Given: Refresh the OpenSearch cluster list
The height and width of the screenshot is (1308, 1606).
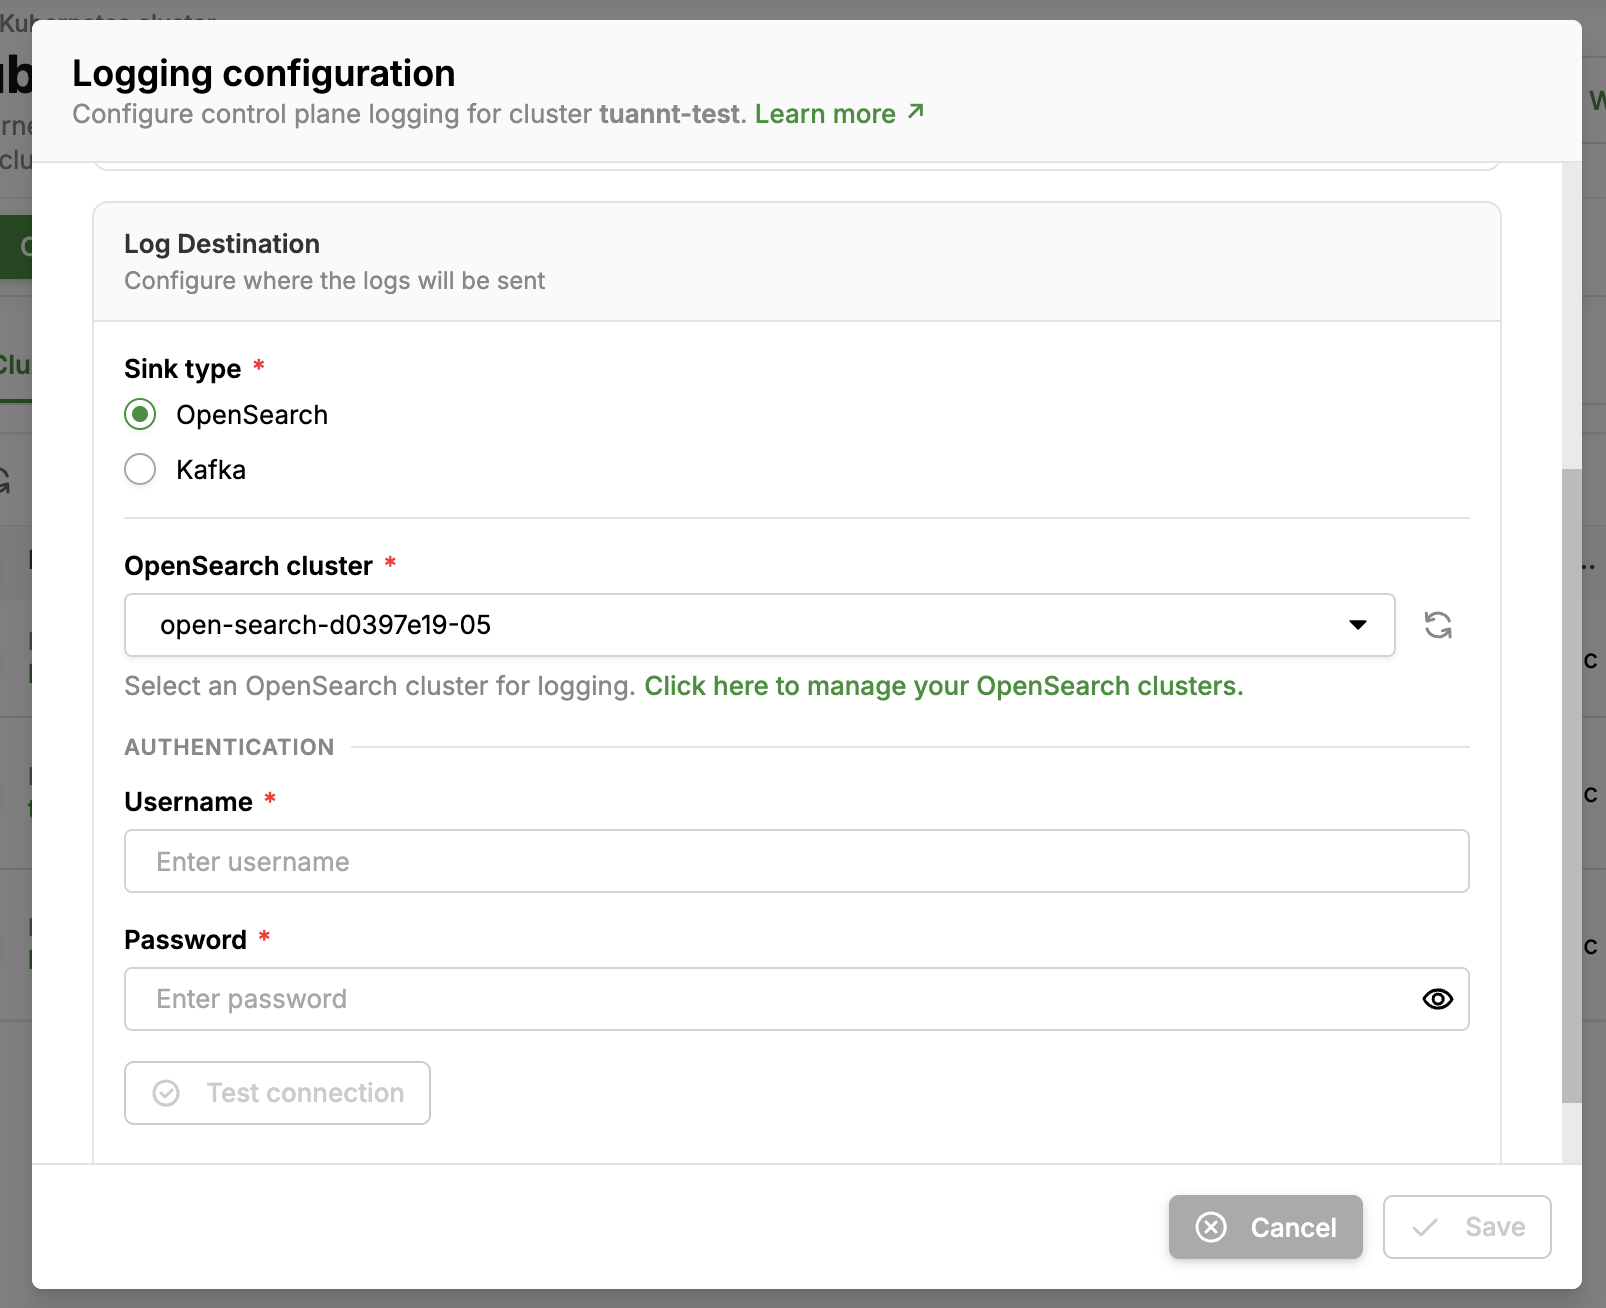Looking at the screenshot, I should tap(1438, 625).
